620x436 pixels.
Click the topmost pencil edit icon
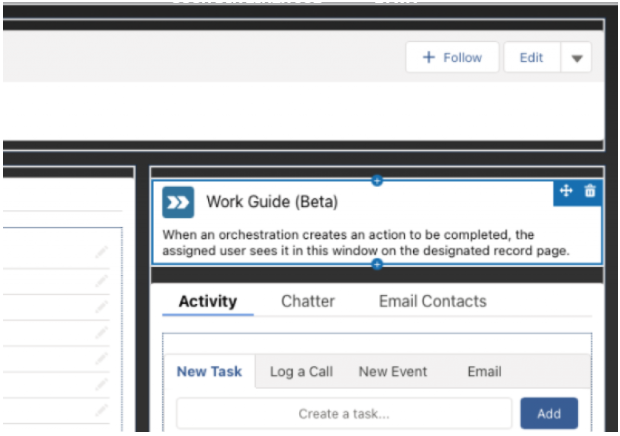tap(101, 254)
